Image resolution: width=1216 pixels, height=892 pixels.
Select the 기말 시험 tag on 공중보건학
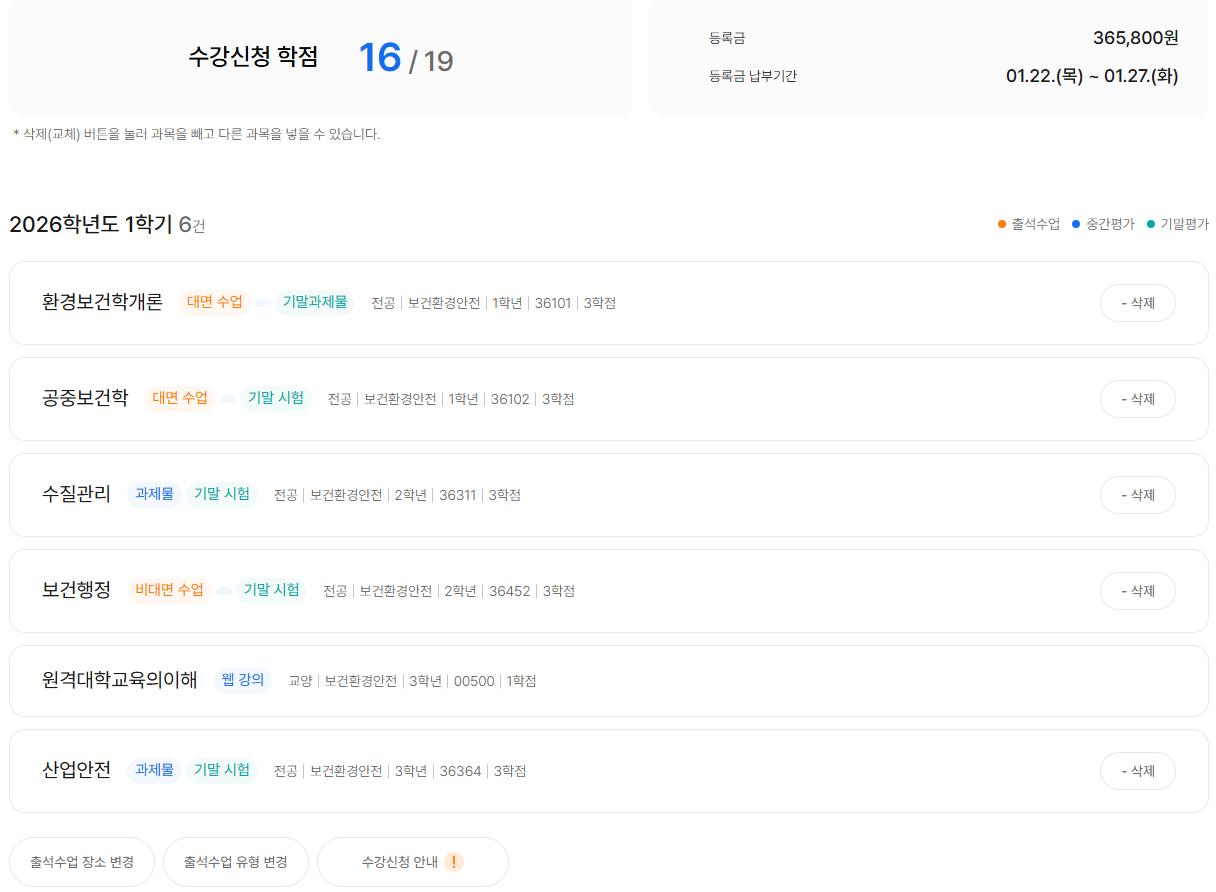click(276, 398)
